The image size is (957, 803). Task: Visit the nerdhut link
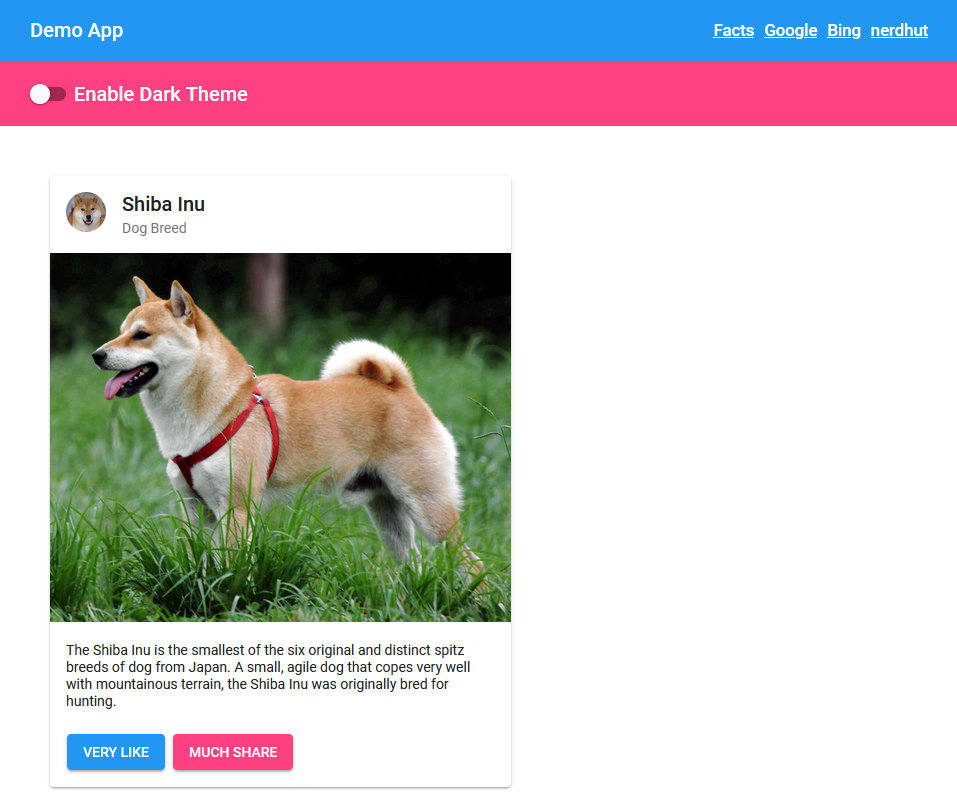pos(899,31)
